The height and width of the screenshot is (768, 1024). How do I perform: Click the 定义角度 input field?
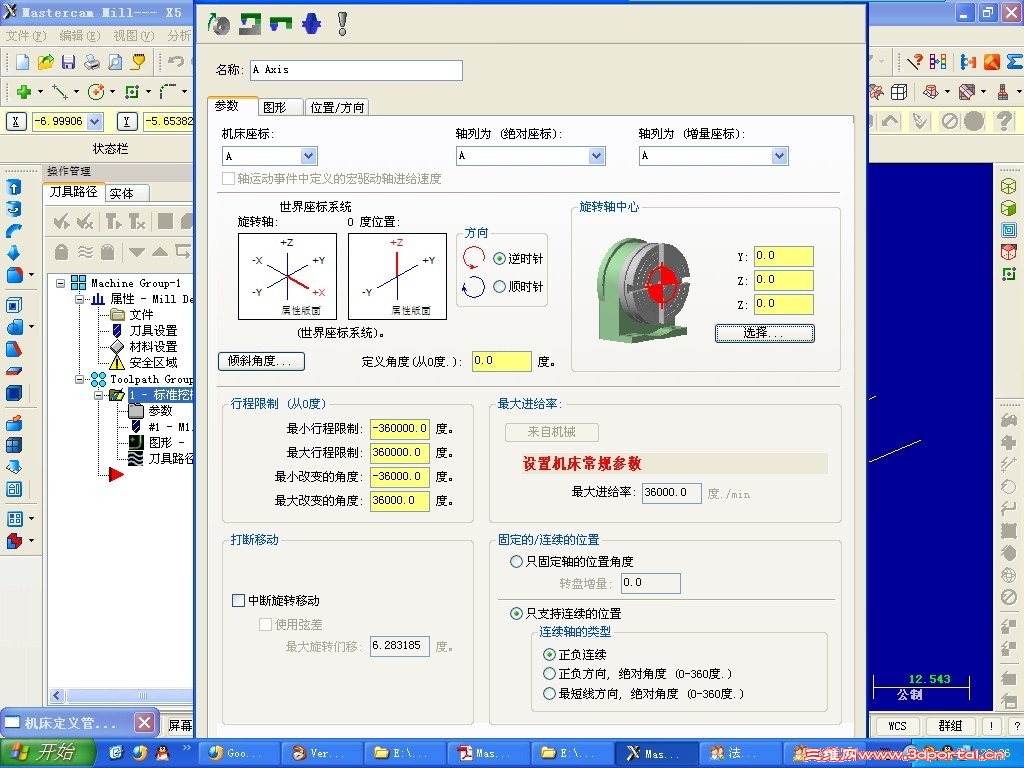[x=502, y=361]
